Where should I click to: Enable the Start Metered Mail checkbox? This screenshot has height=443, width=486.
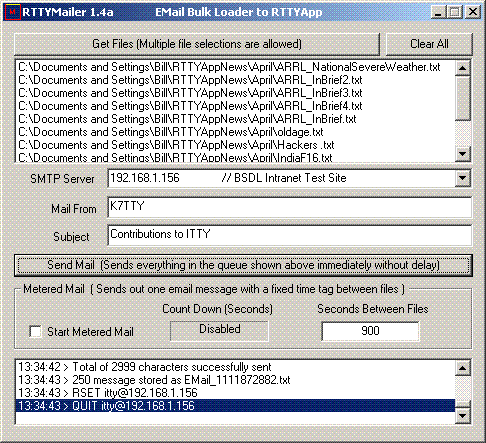click(35, 332)
